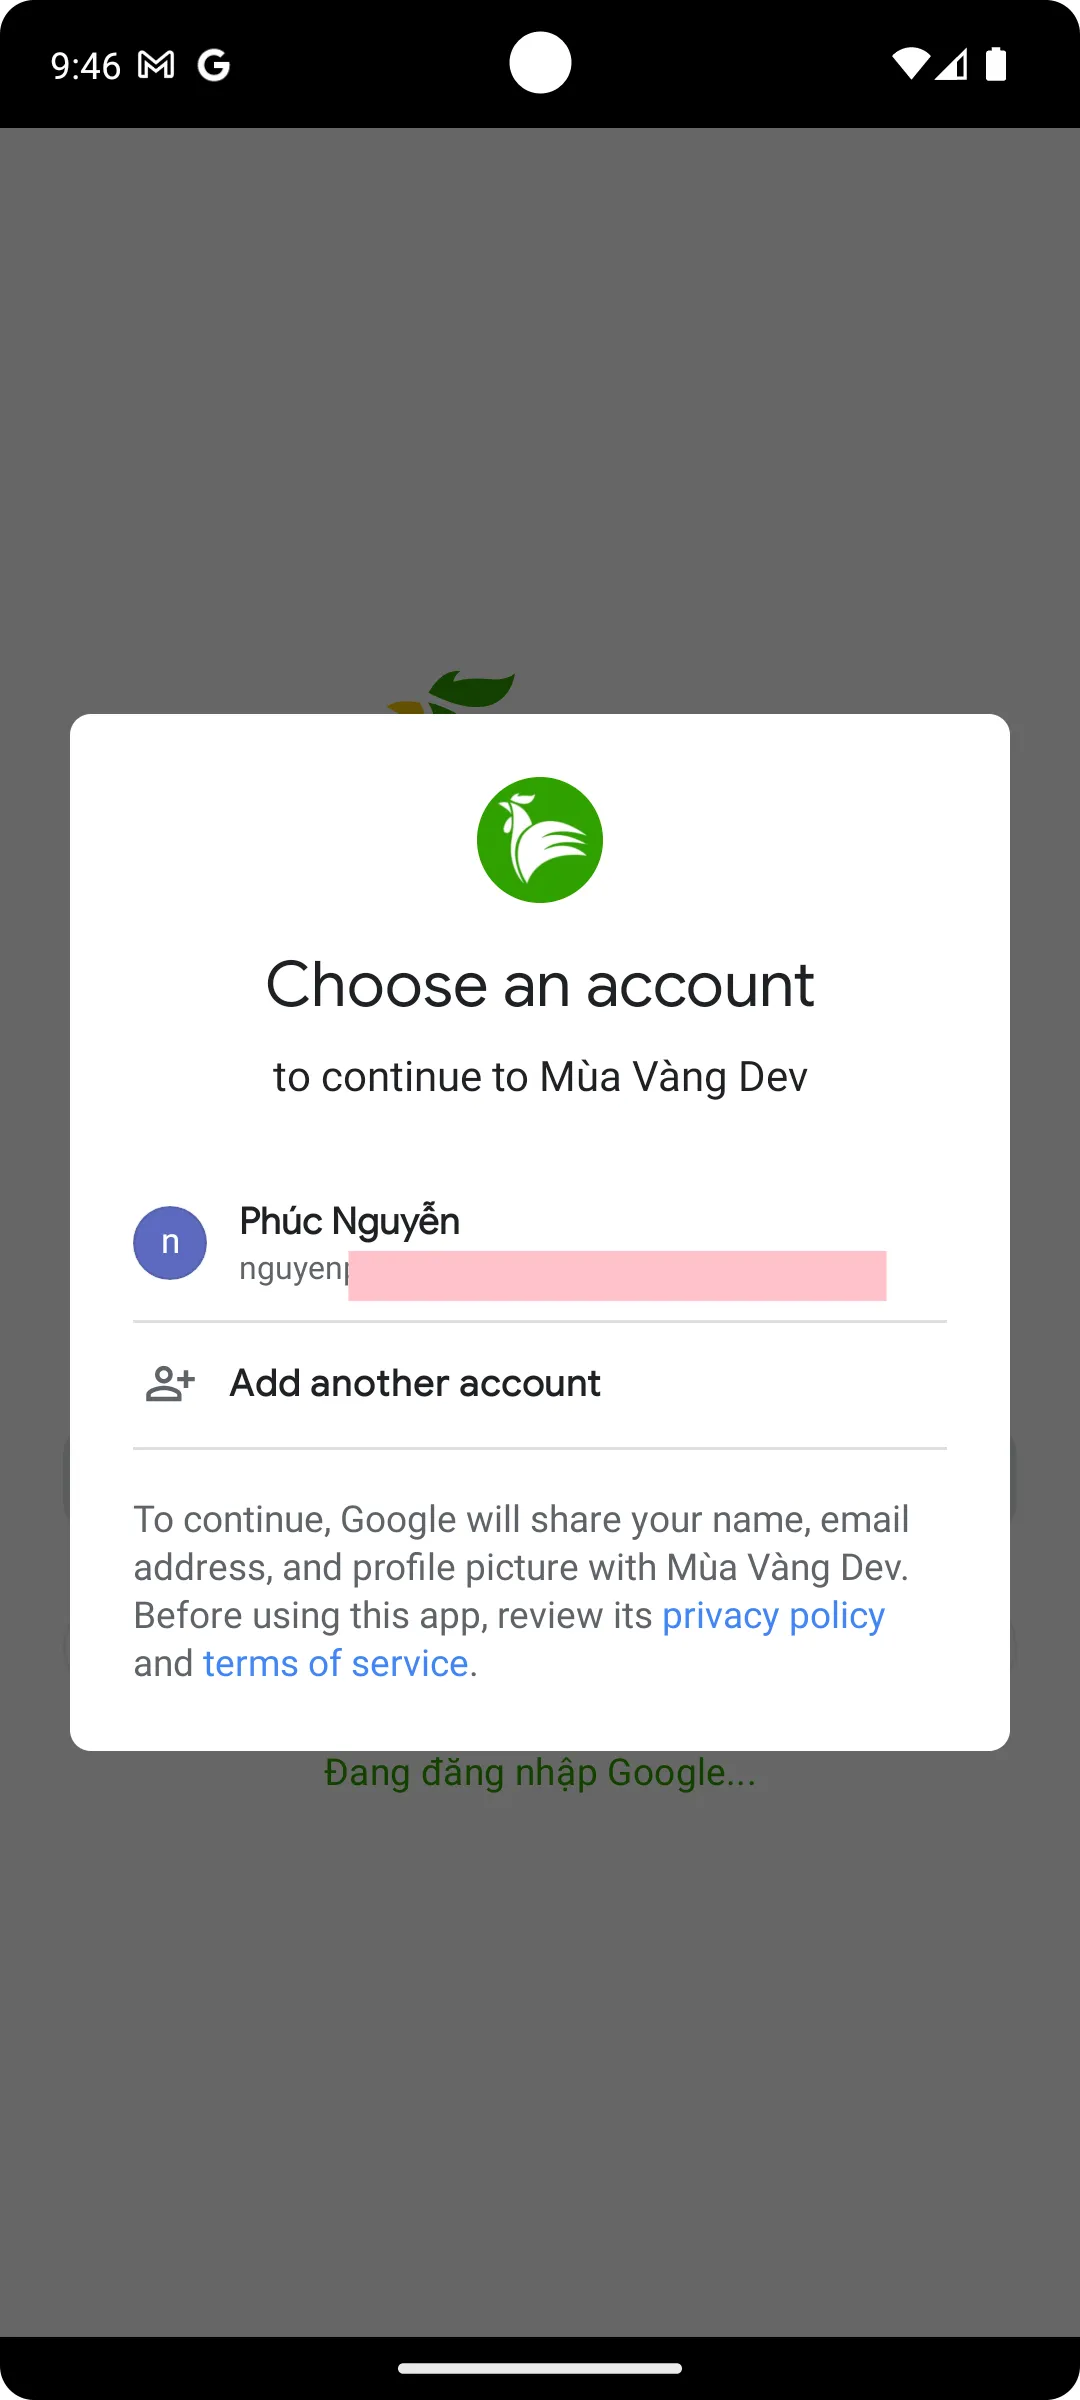Tap the front camera cutout area
This screenshot has width=1080, height=2400.
tap(540, 61)
